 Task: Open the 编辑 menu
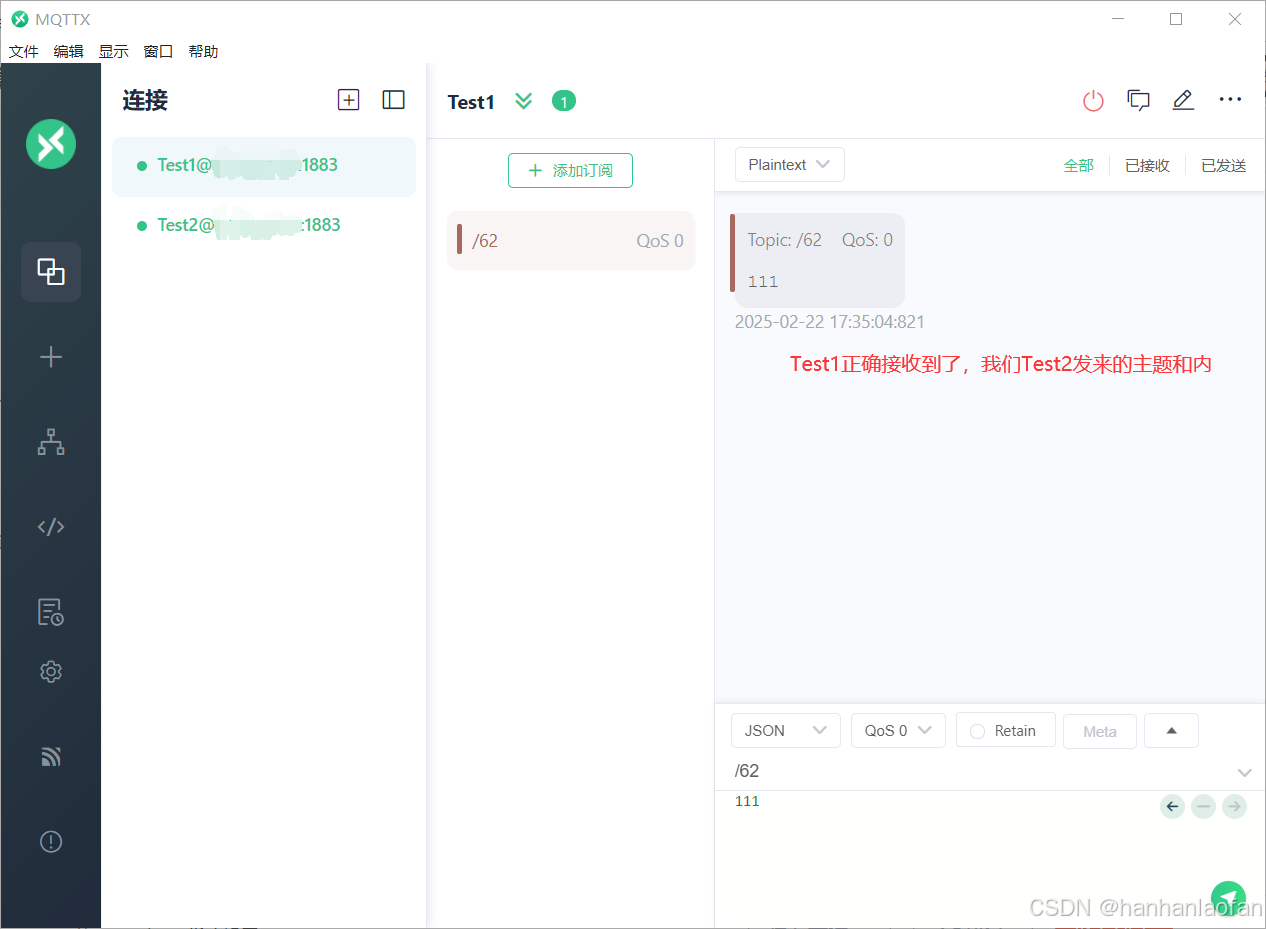coord(69,51)
